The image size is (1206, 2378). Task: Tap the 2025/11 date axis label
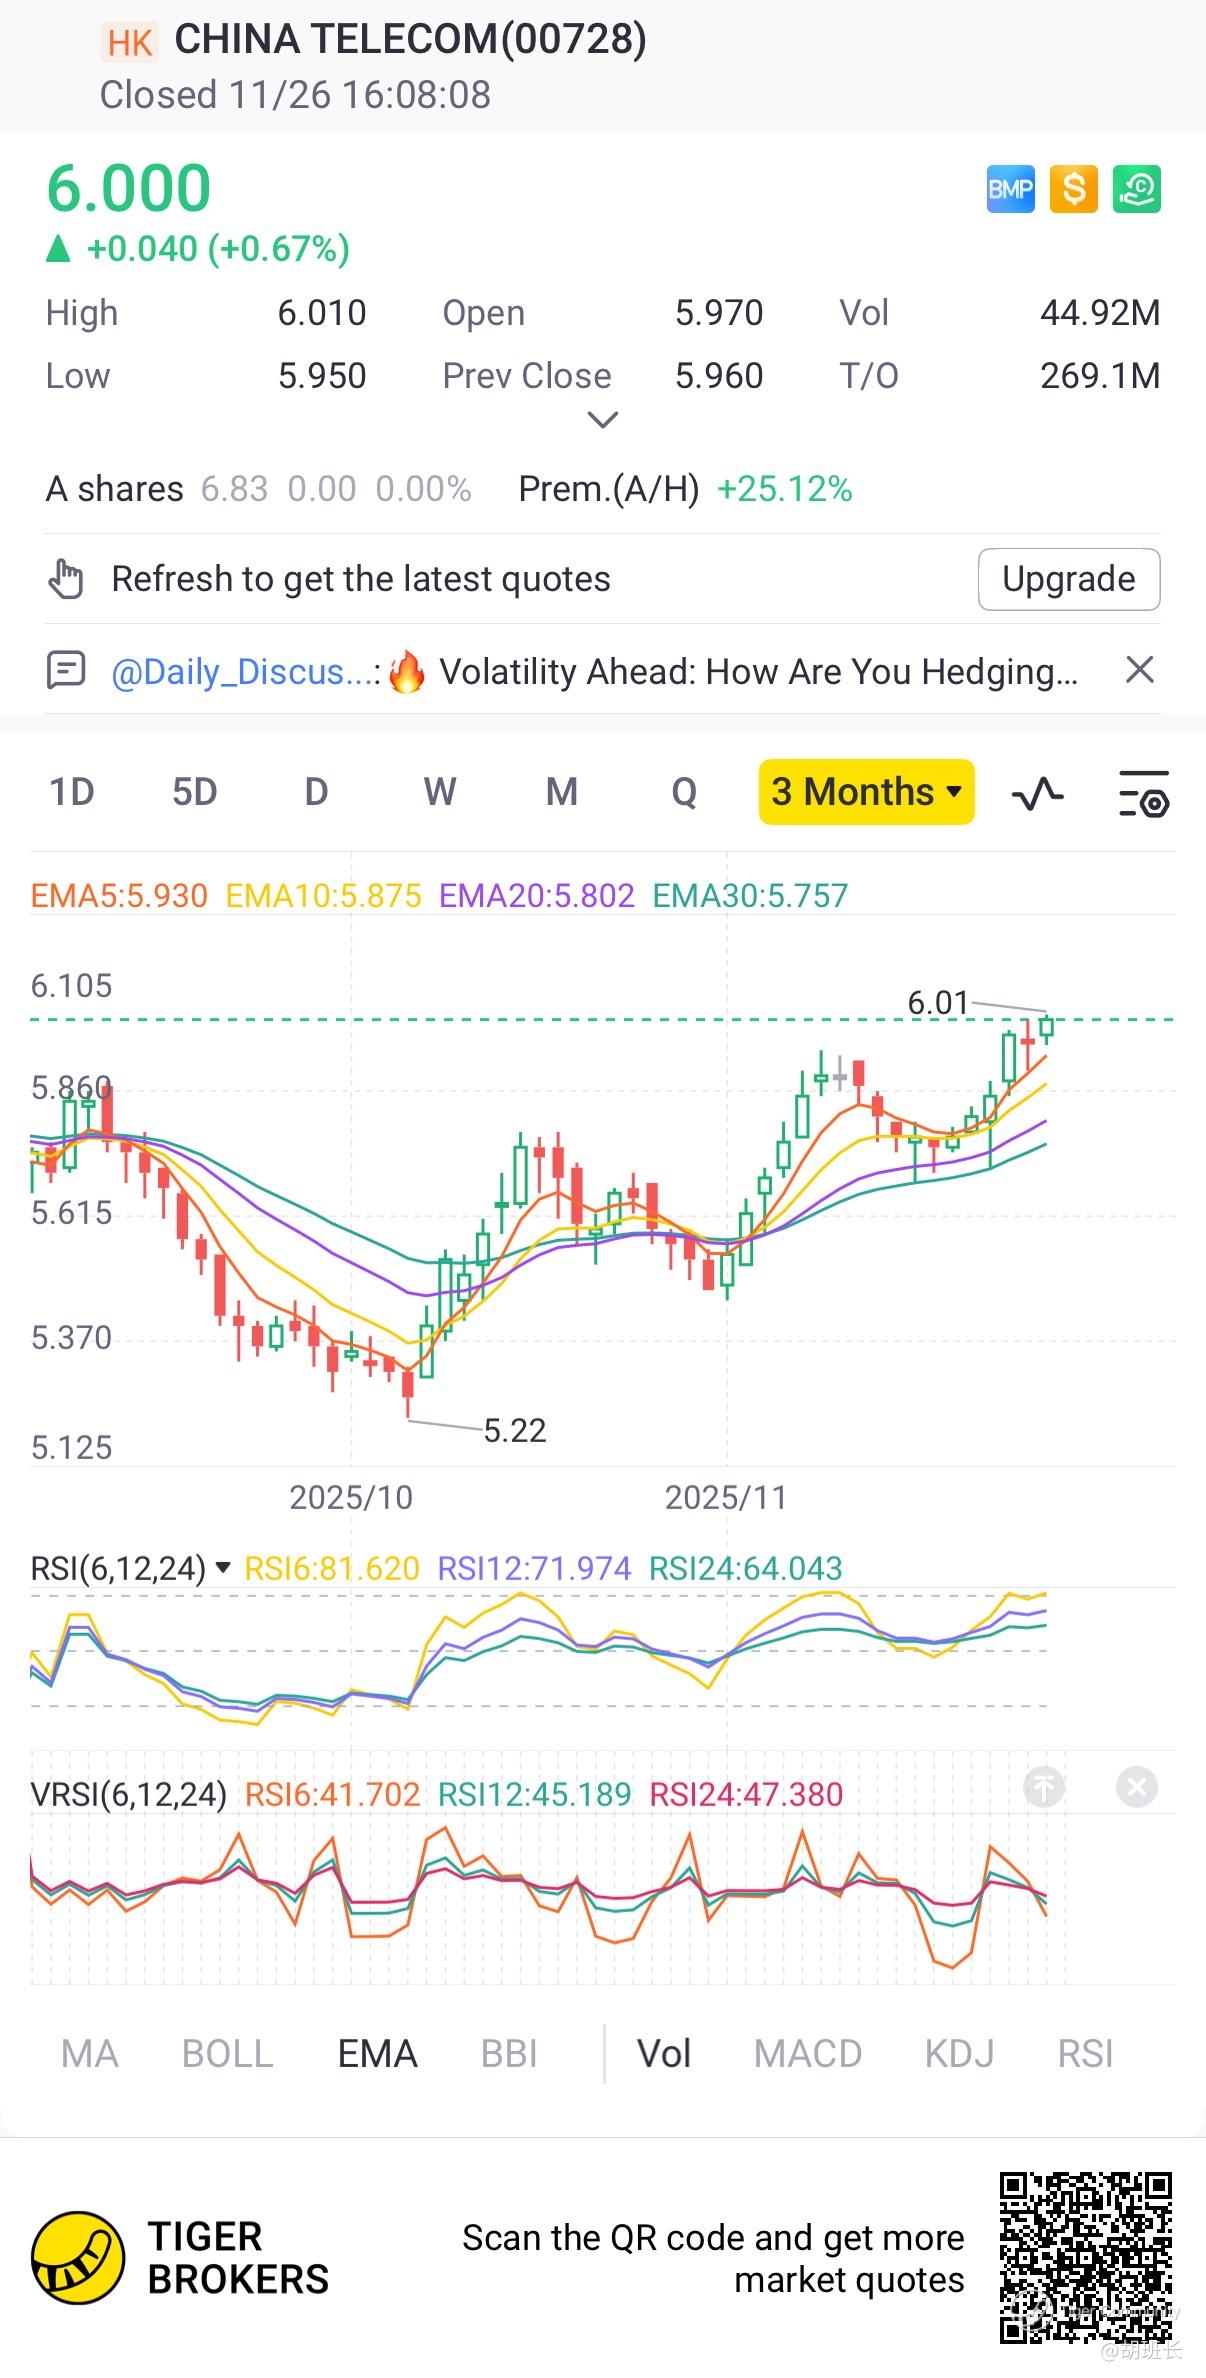point(726,1497)
